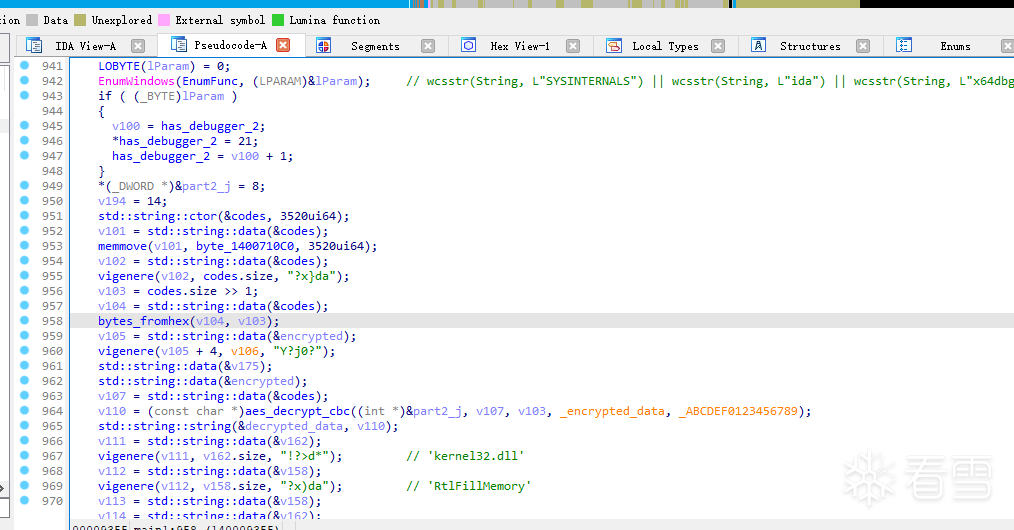Click the Data legend color swatch
This screenshot has width=1014, height=530.
pos(32,20)
